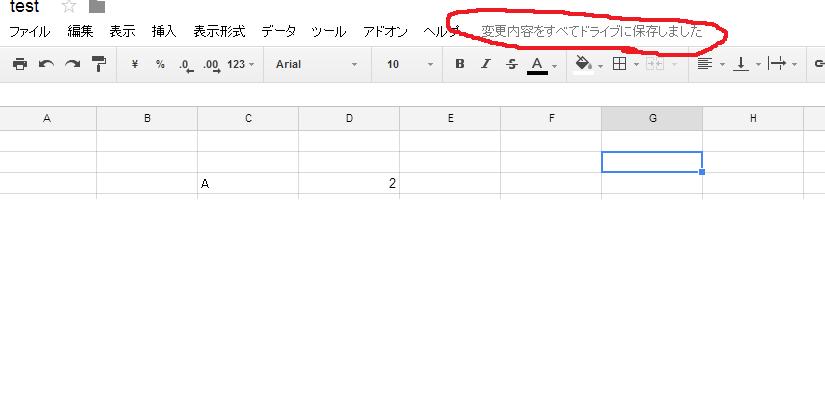Open text wrapping options
The height and width of the screenshot is (400, 825).
782,64
